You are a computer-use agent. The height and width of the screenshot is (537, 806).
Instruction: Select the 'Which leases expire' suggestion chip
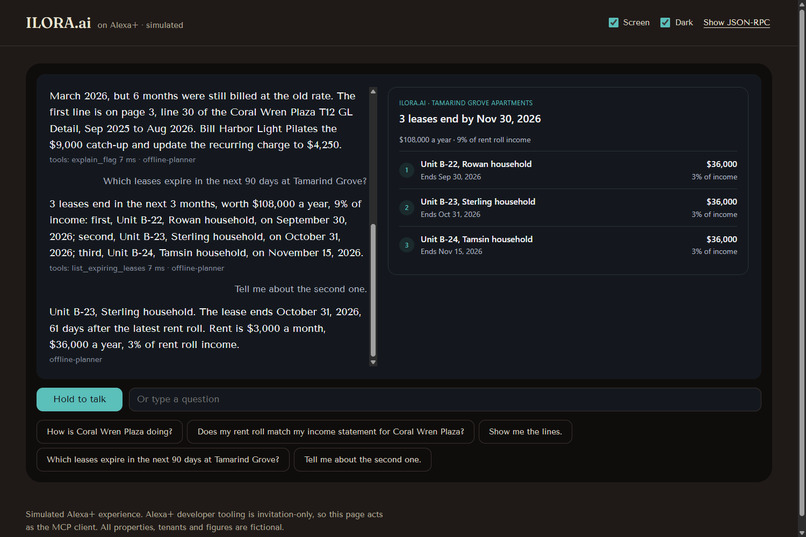click(x=163, y=459)
